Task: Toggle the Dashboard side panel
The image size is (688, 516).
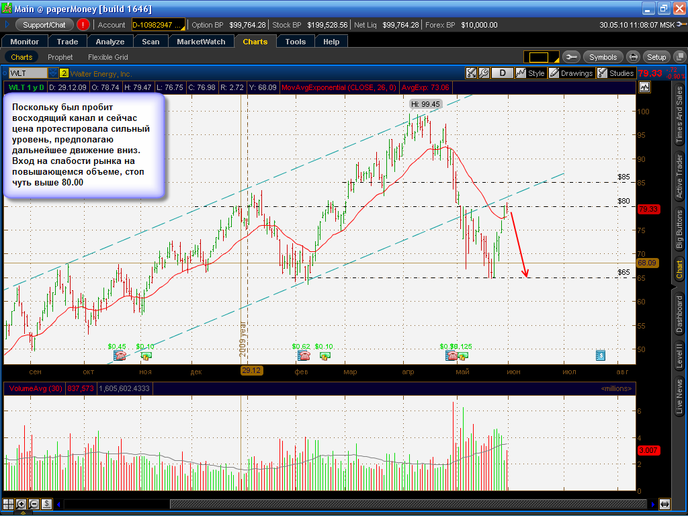Action: [679, 313]
